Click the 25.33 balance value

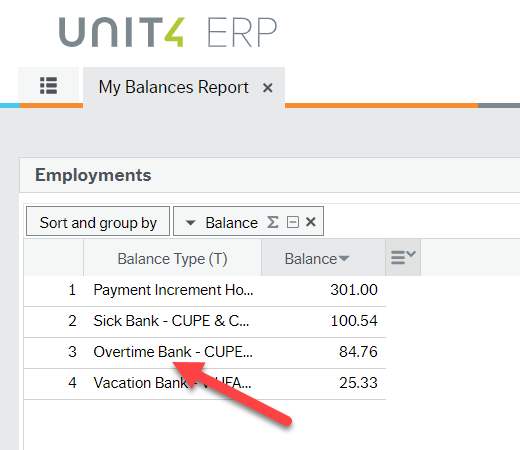click(x=358, y=383)
